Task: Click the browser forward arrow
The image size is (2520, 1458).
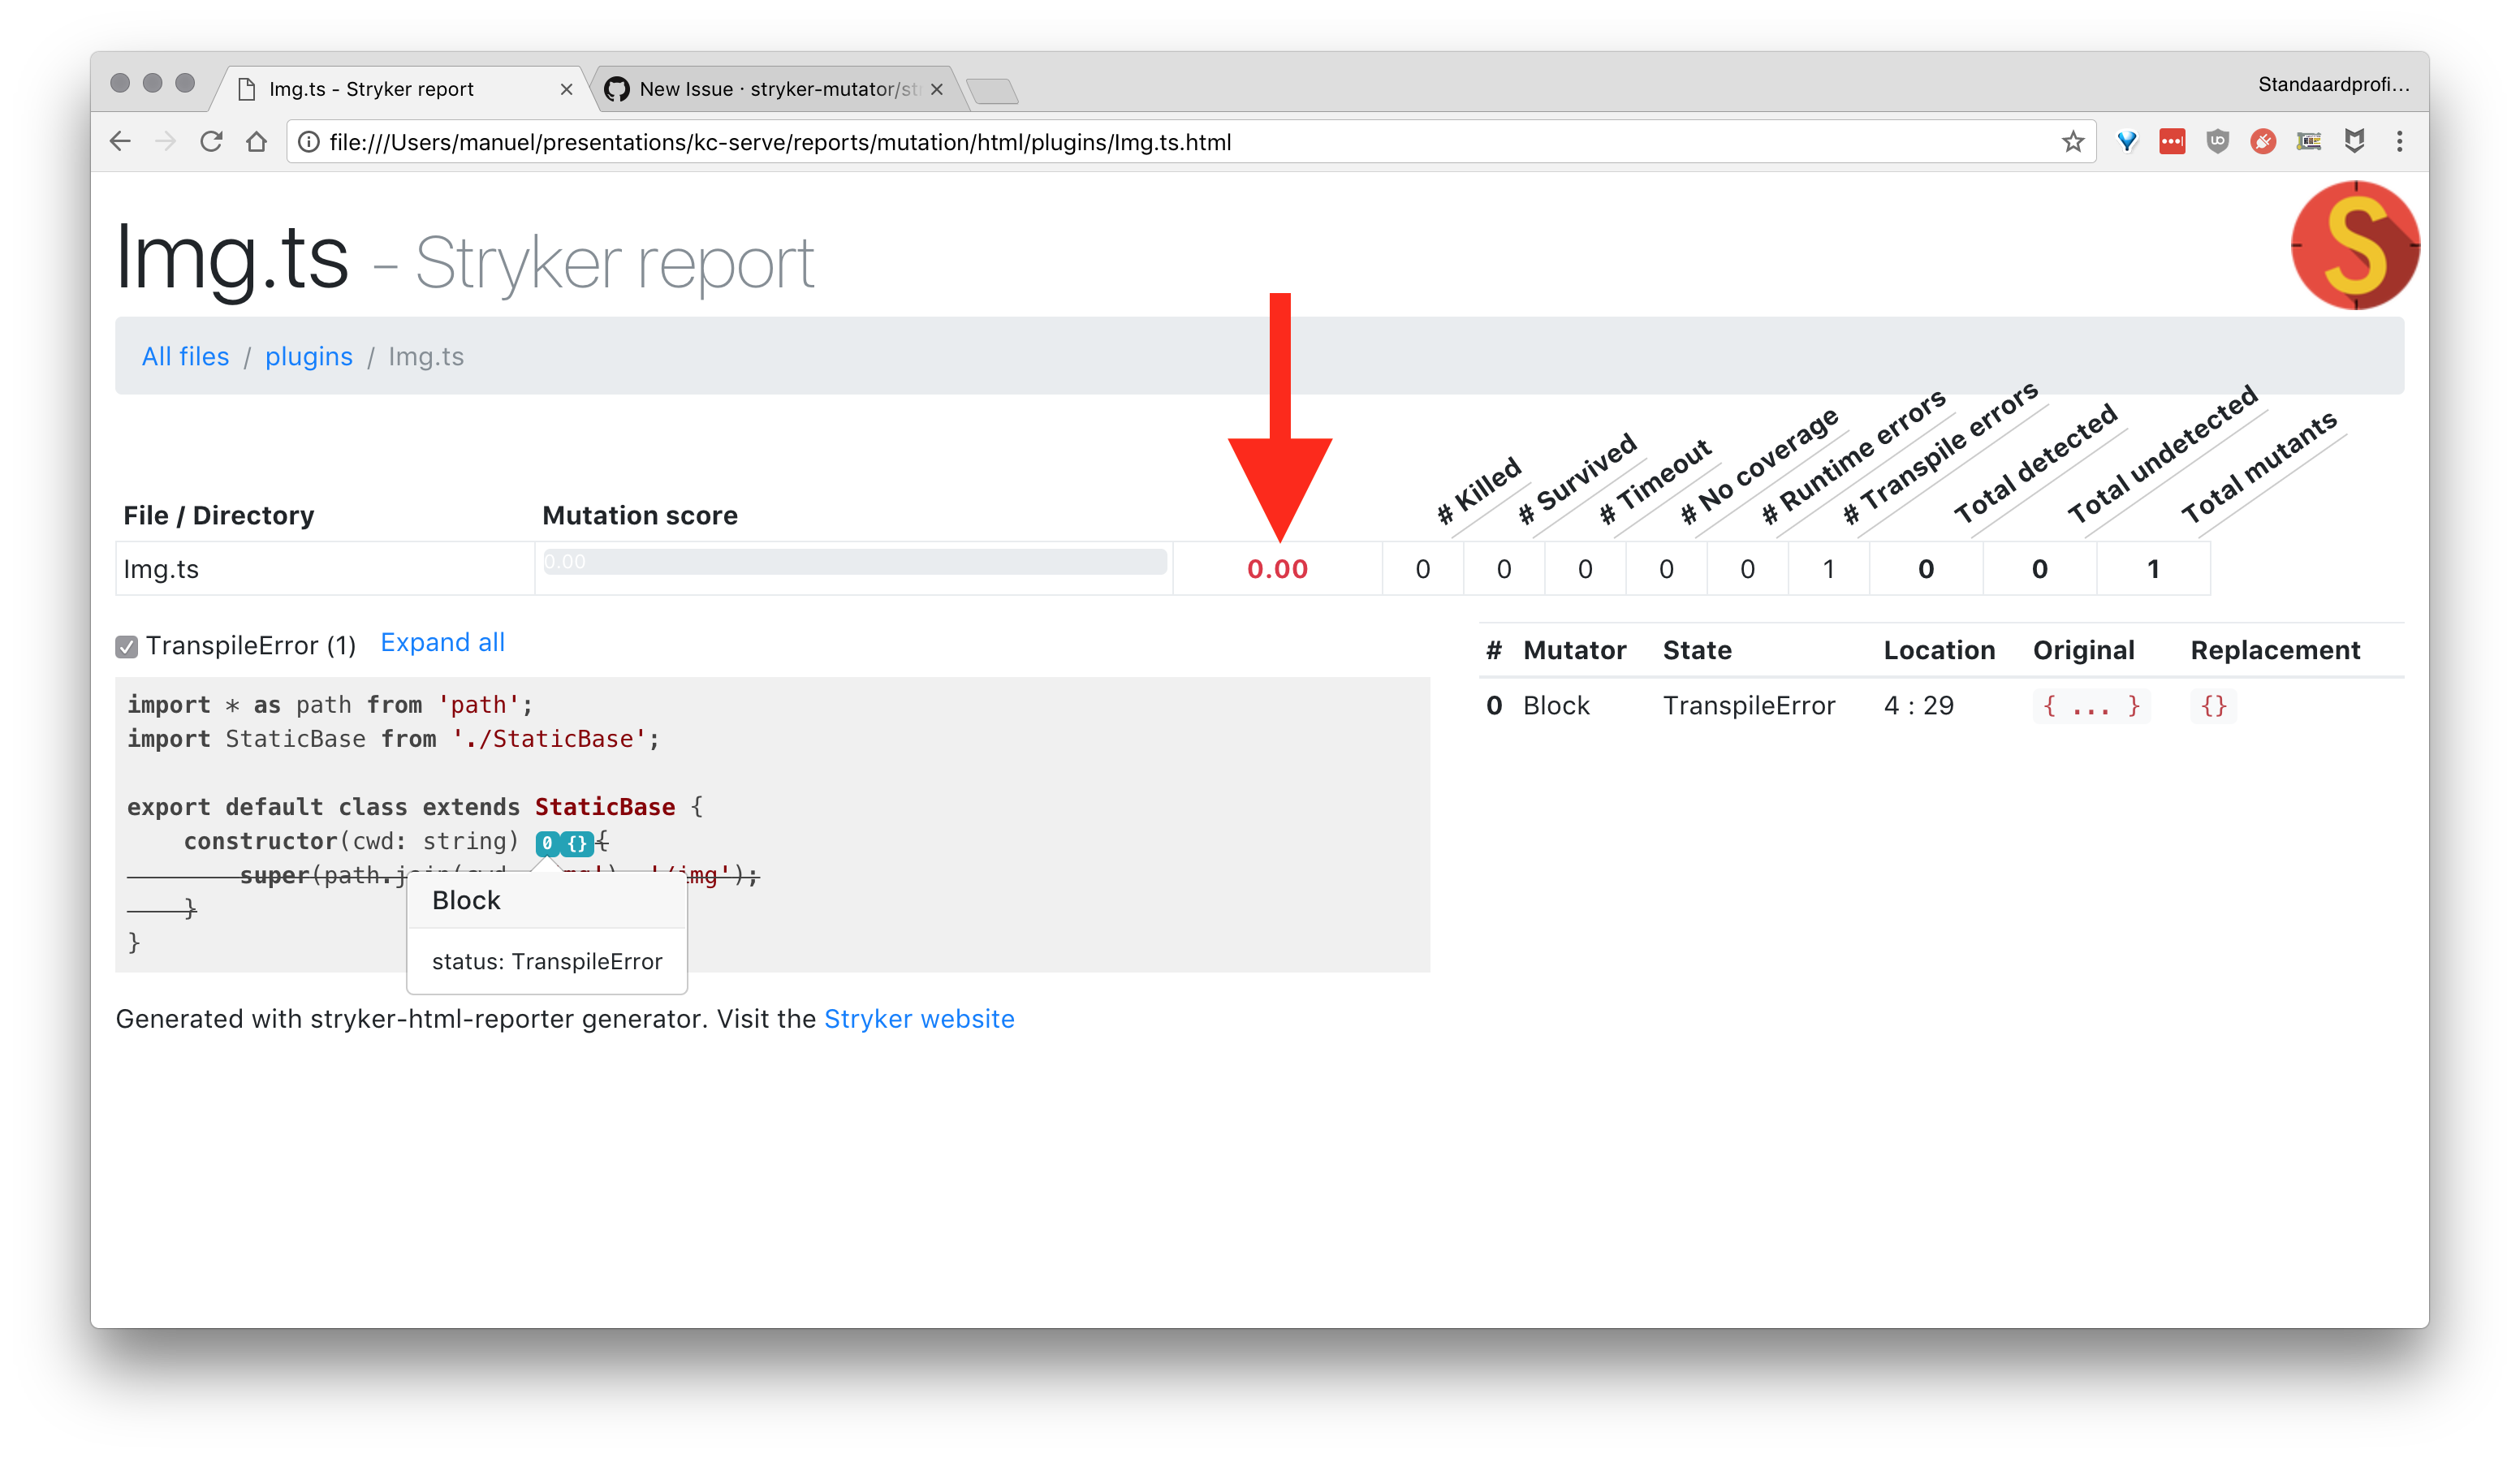Action: pos(165,142)
